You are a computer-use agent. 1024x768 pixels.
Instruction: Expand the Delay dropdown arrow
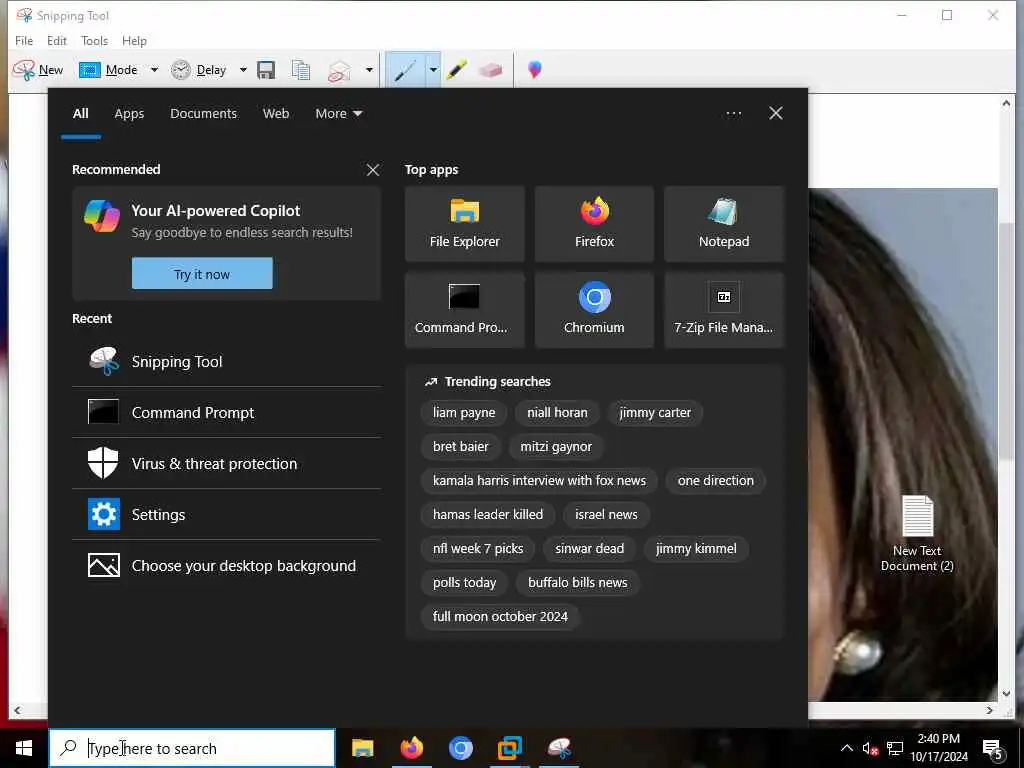click(243, 70)
